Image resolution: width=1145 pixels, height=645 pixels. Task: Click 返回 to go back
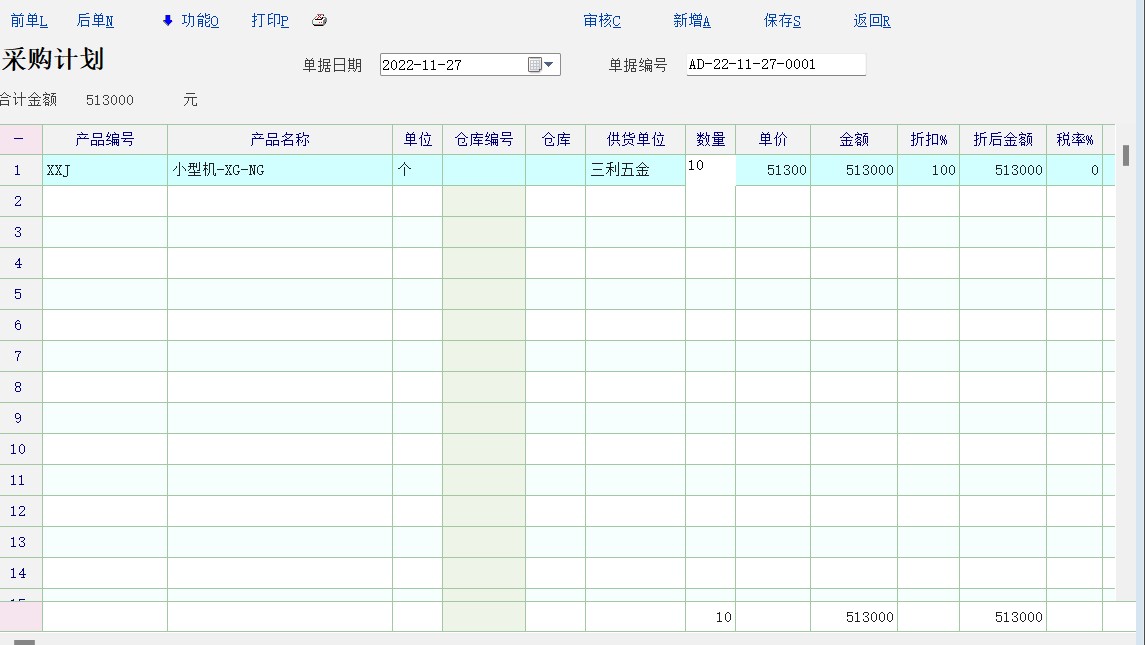[872, 21]
